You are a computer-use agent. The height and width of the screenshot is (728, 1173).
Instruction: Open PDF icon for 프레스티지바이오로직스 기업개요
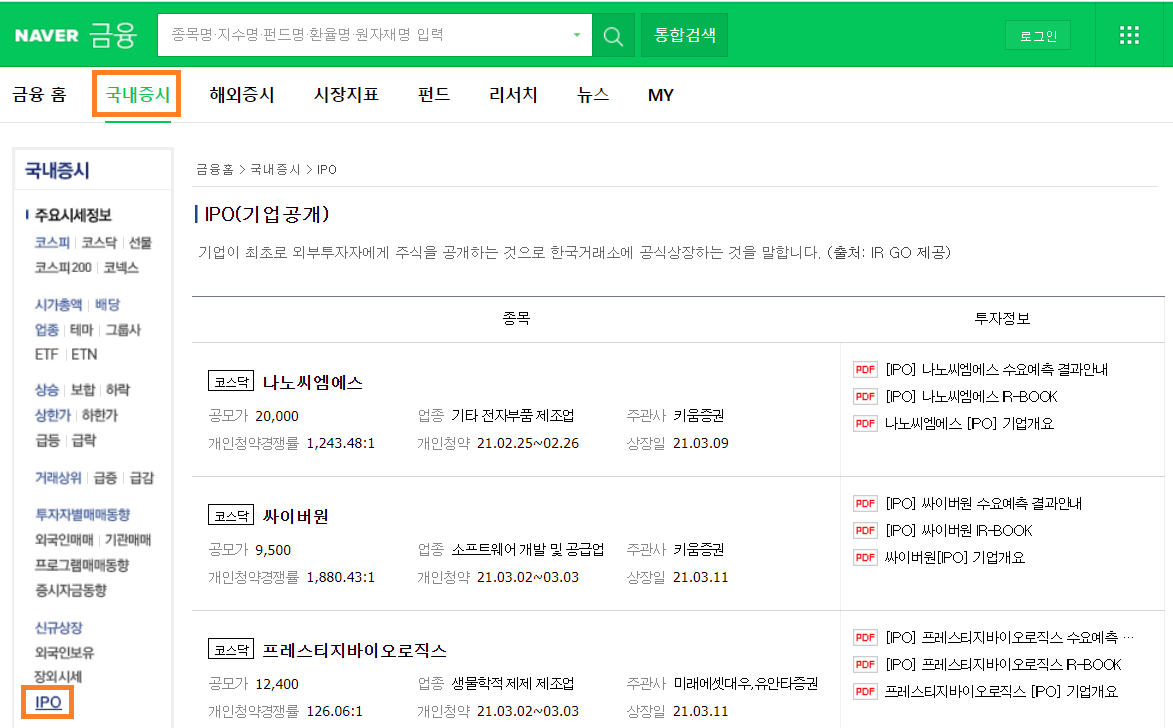pyautogui.click(x=866, y=691)
